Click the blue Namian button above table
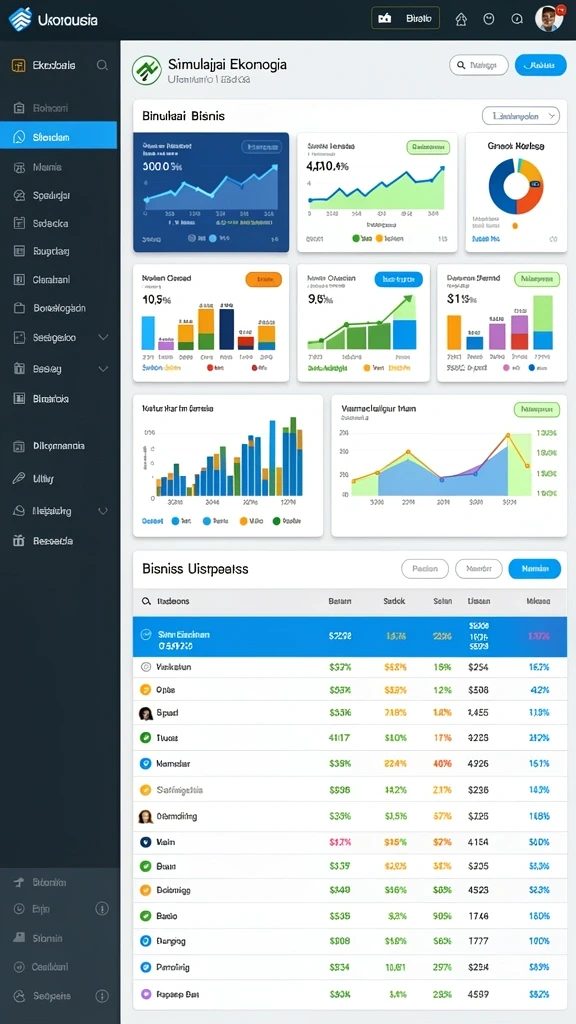Viewport: 576px width, 1024px height. point(534,569)
